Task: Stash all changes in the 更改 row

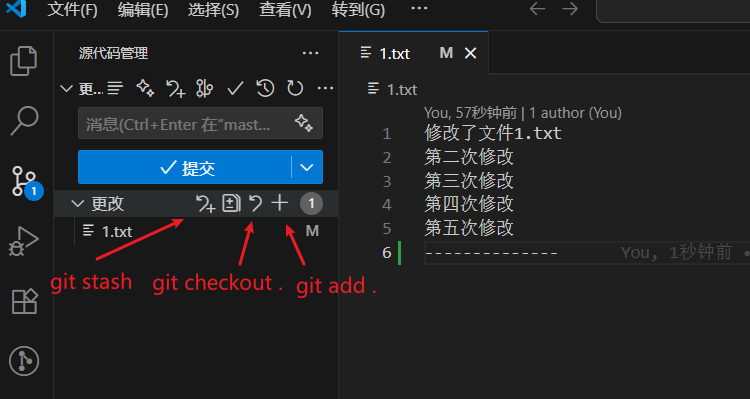Action: [205, 204]
